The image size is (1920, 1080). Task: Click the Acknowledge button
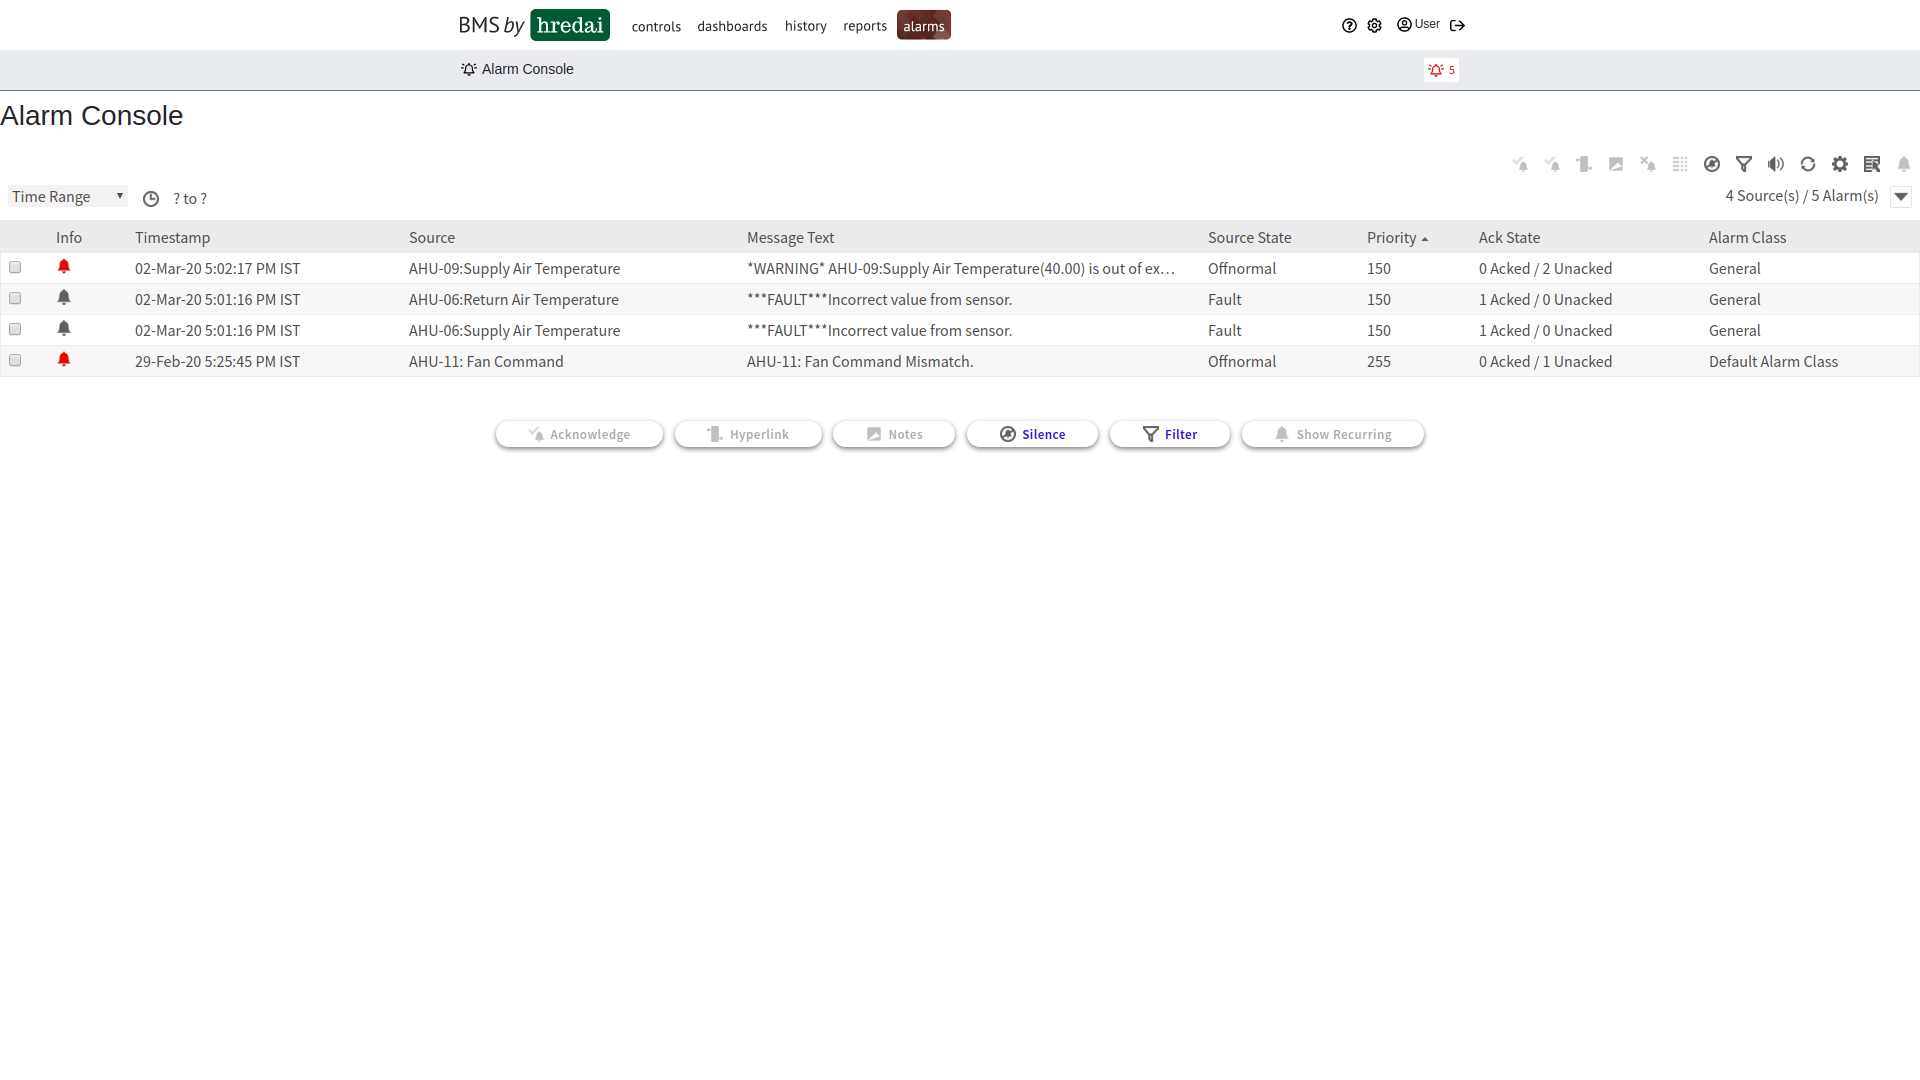click(579, 434)
